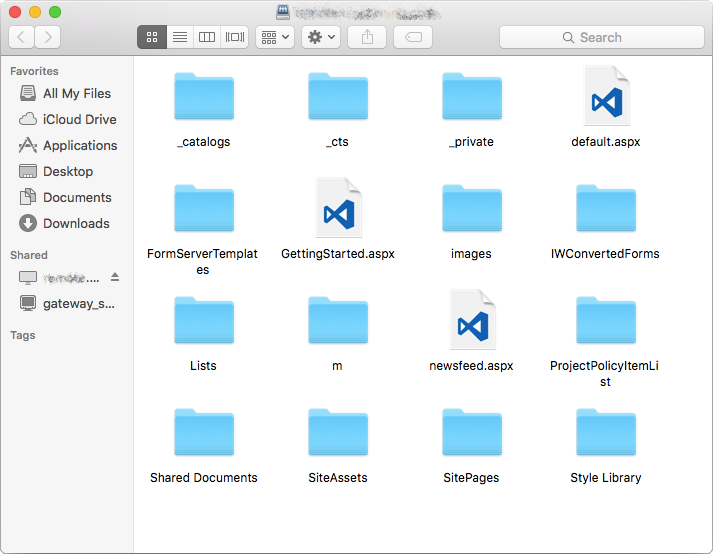Screen dimensions: 713x554
Task: Go forward with the forward arrow
Action: click(x=47, y=37)
